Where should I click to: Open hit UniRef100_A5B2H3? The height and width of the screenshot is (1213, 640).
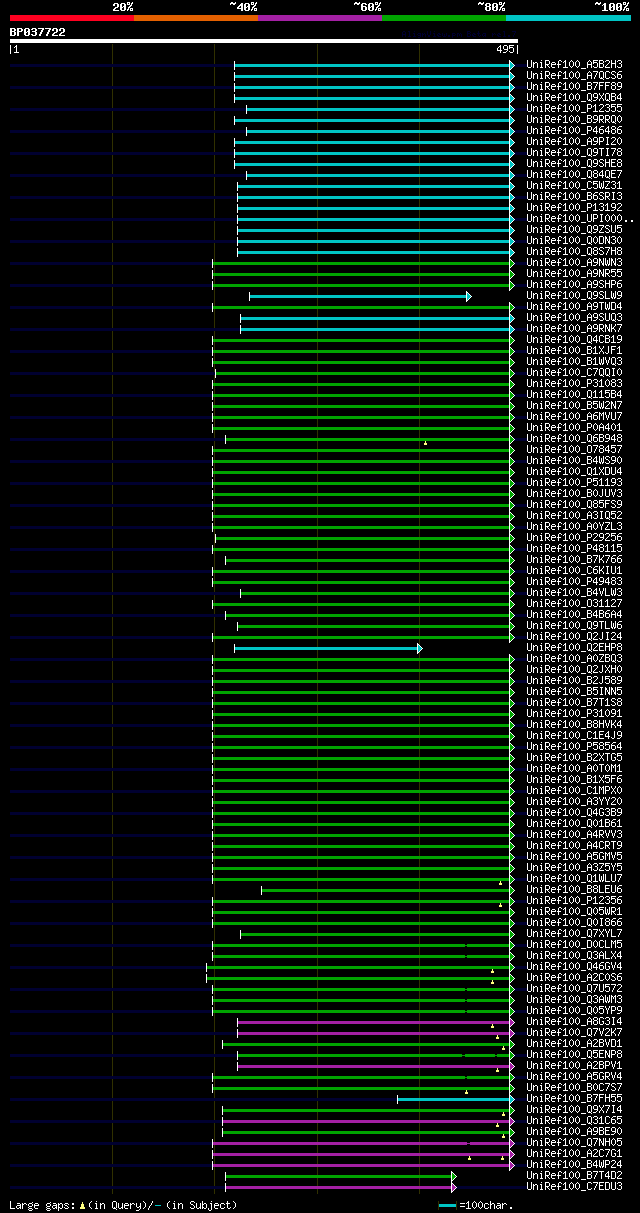tap(574, 64)
